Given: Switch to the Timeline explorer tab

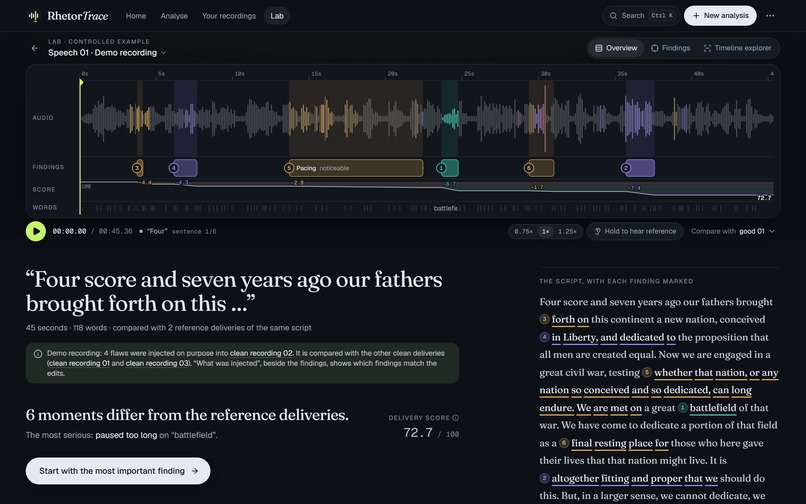Looking at the screenshot, I should pos(737,48).
